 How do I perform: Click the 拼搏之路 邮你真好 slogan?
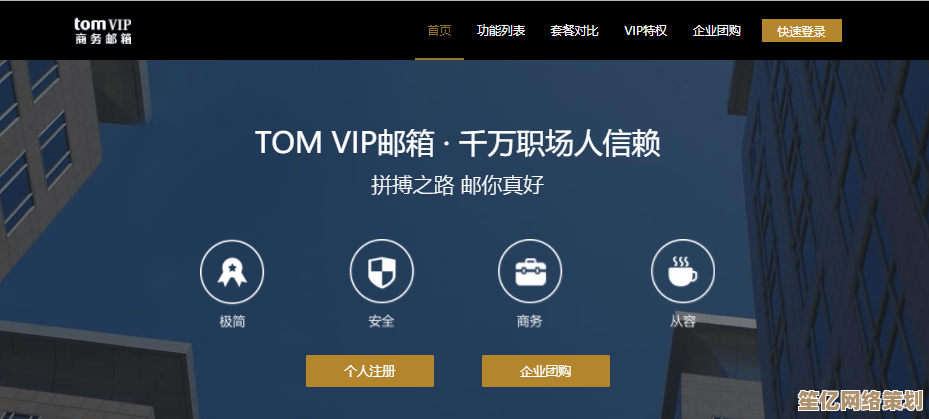[x=457, y=185]
